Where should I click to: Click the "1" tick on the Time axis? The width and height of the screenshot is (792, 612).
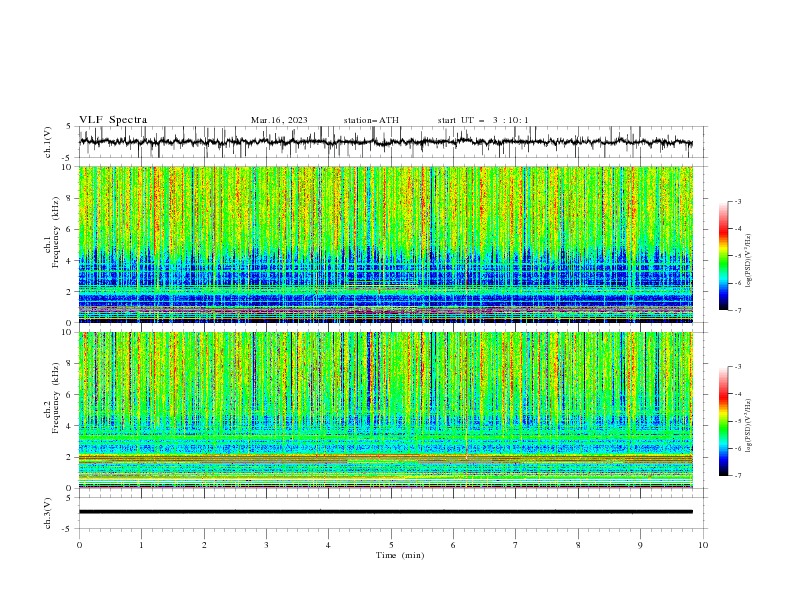(141, 545)
